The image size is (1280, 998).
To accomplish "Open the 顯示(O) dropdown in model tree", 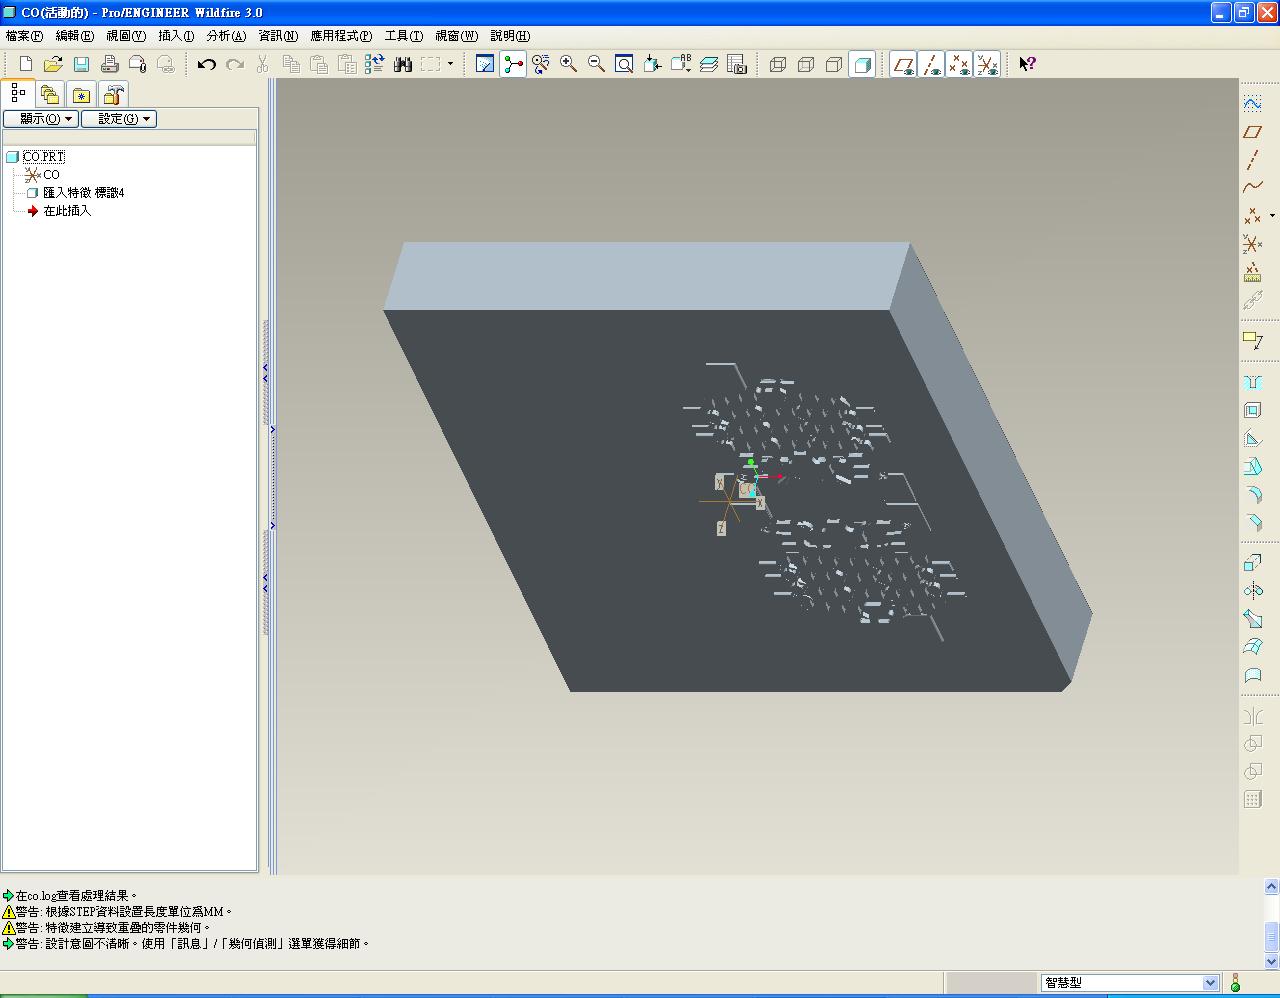I will [x=40, y=119].
